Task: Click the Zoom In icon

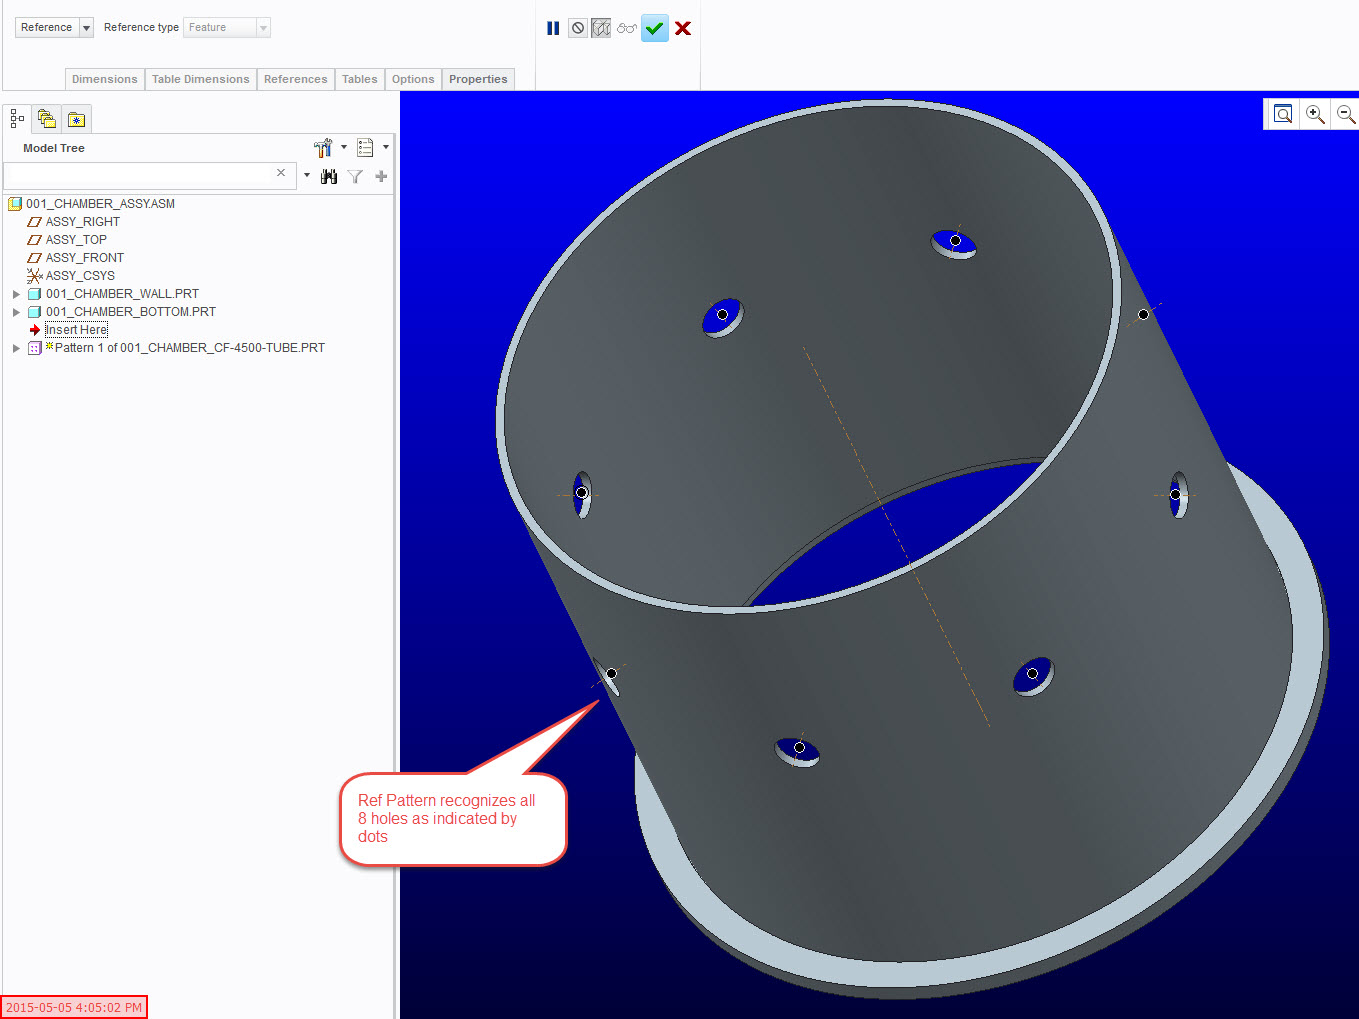Action: point(1315,114)
